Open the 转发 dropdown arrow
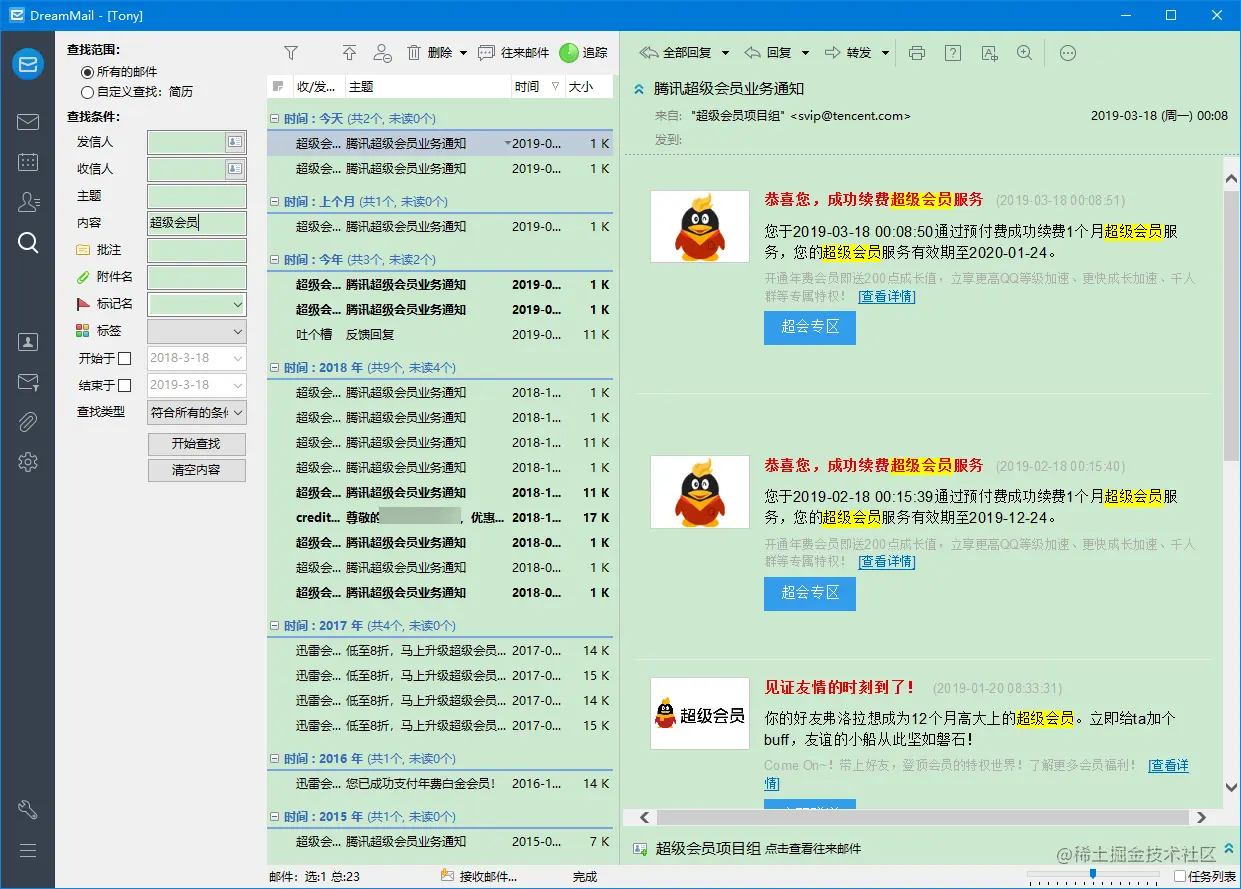1241x889 pixels. click(885, 53)
